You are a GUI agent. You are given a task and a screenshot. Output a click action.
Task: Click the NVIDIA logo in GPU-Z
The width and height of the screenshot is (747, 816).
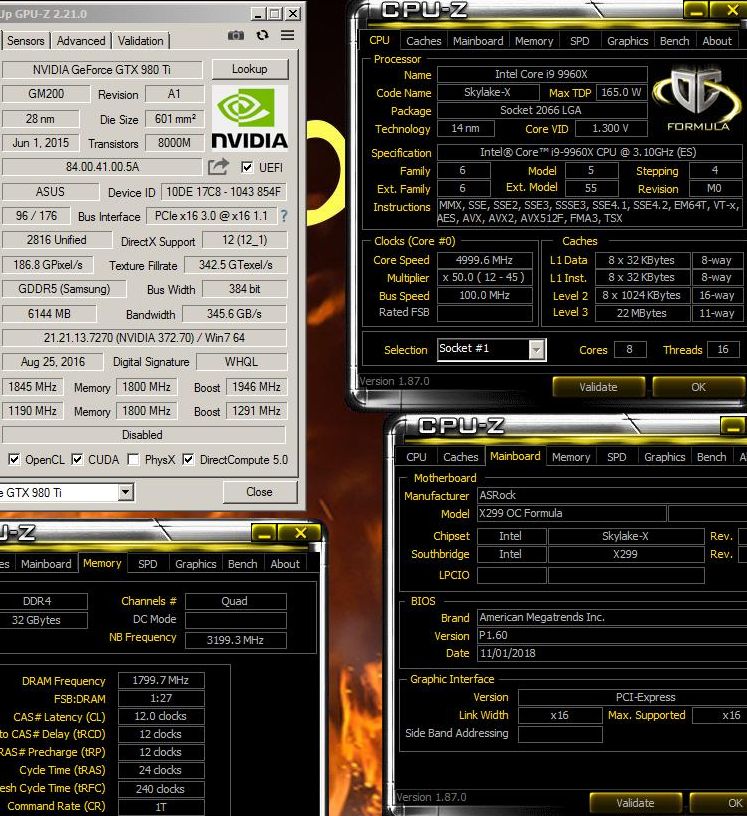tap(249, 118)
